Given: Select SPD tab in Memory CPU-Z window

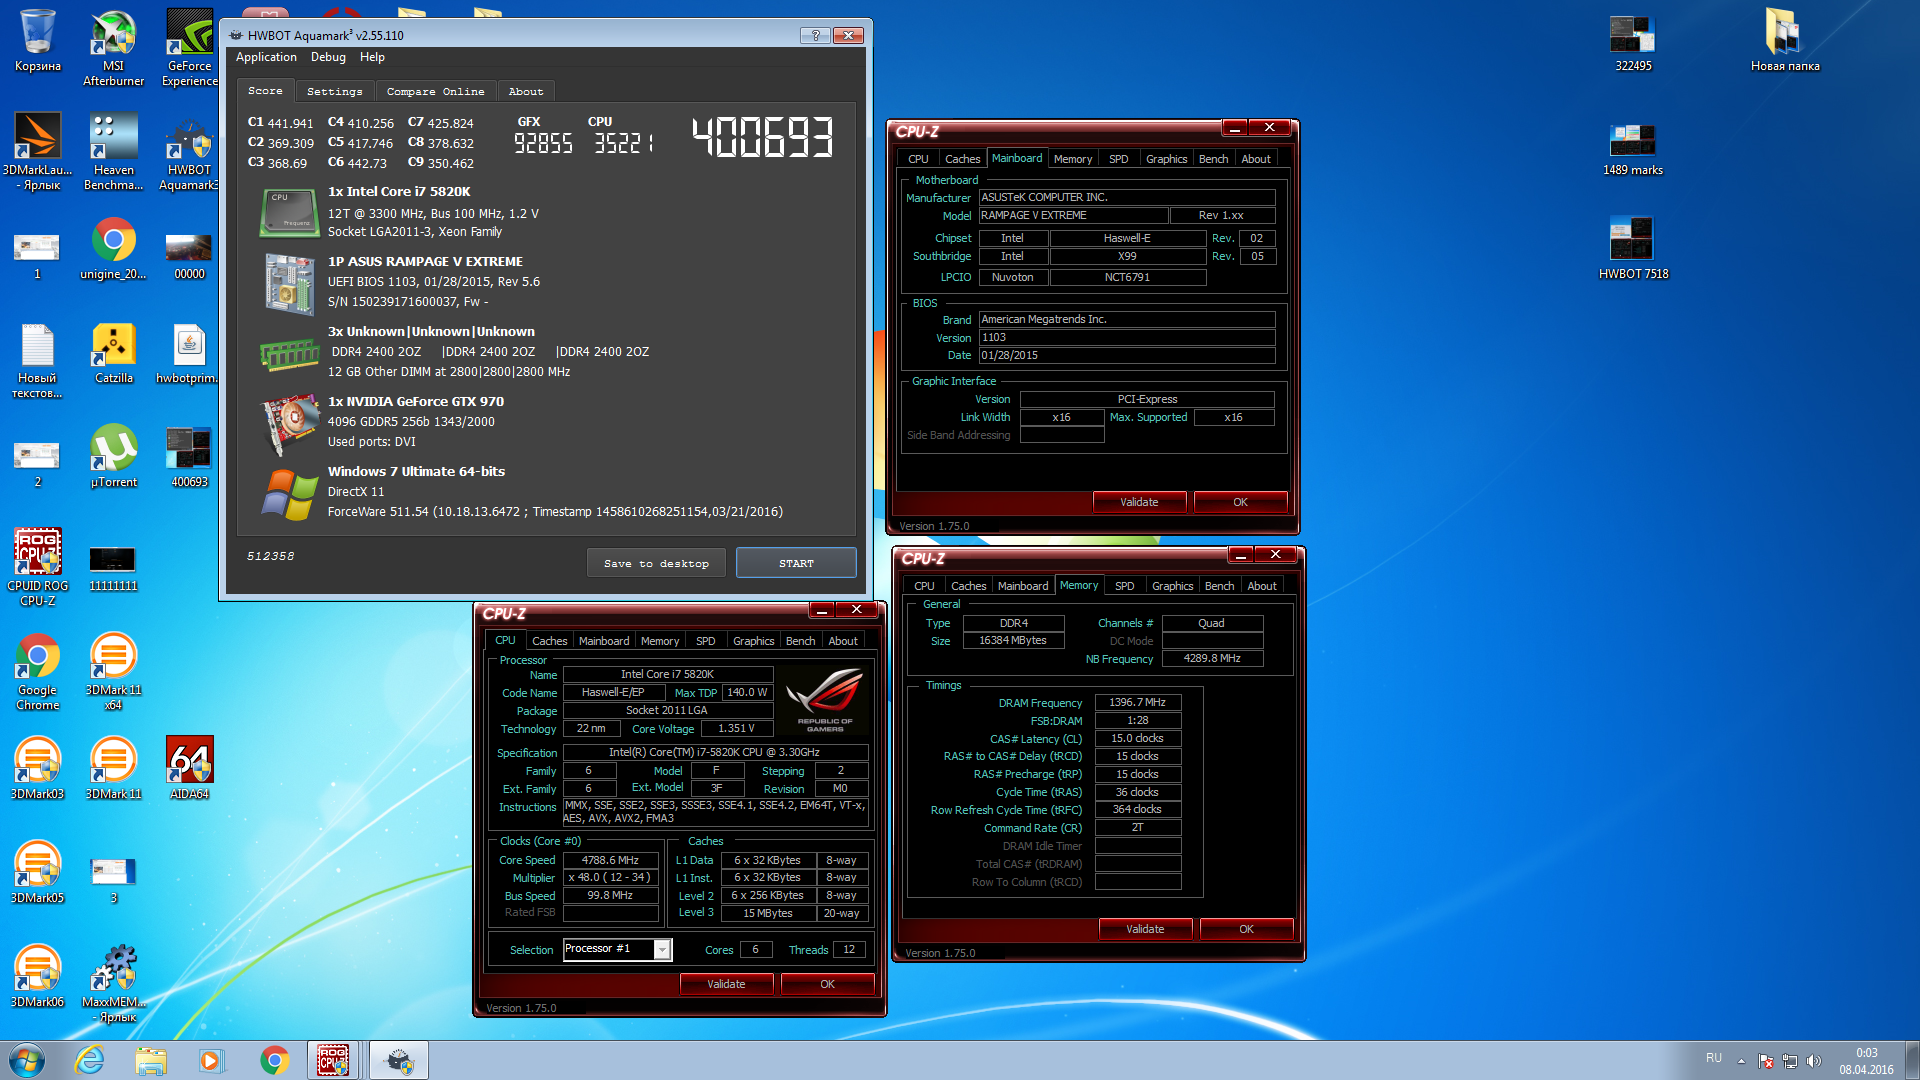Looking at the screenshot, I should click(x=1124, y=586).
